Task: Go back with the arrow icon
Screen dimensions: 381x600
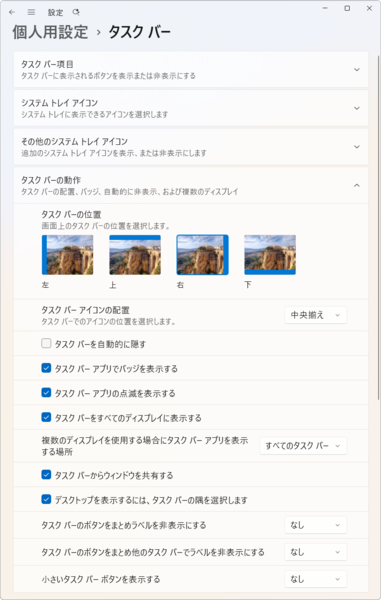Action: 12,12
